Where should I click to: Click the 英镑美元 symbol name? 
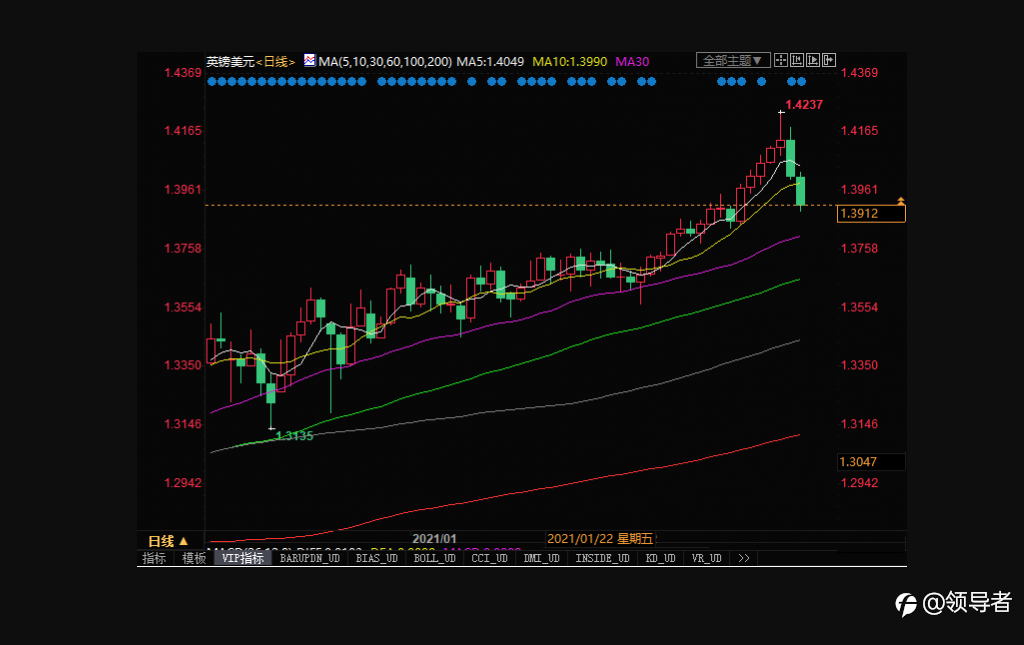(230, 61)
